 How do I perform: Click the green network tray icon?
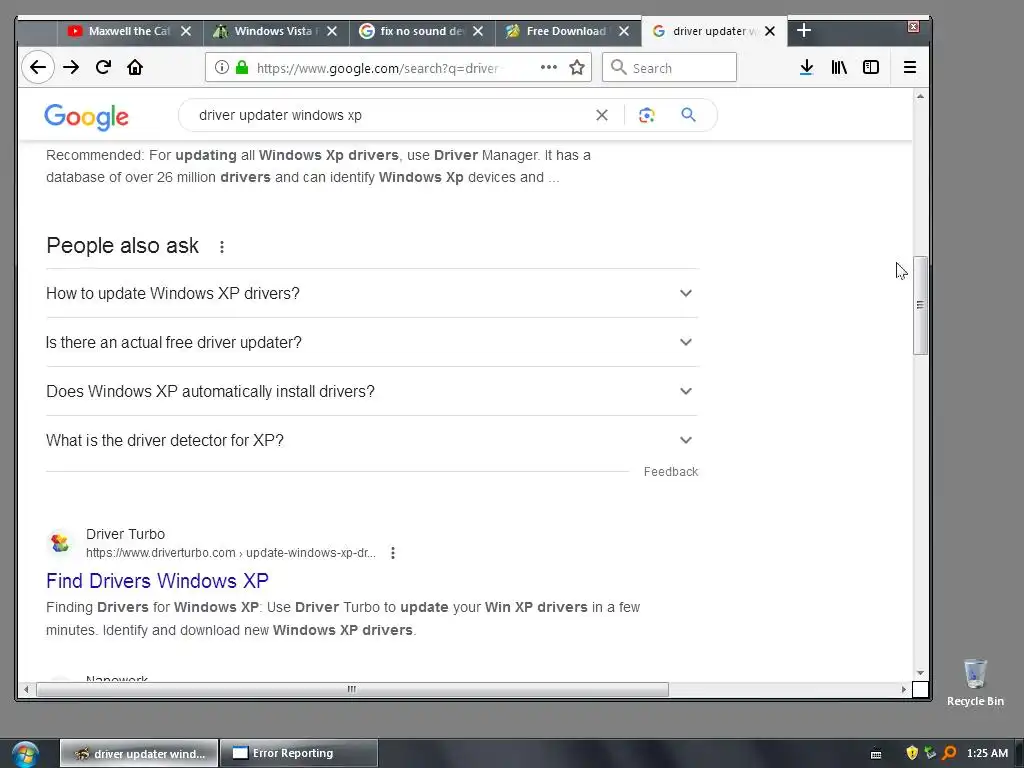[930, 753]
